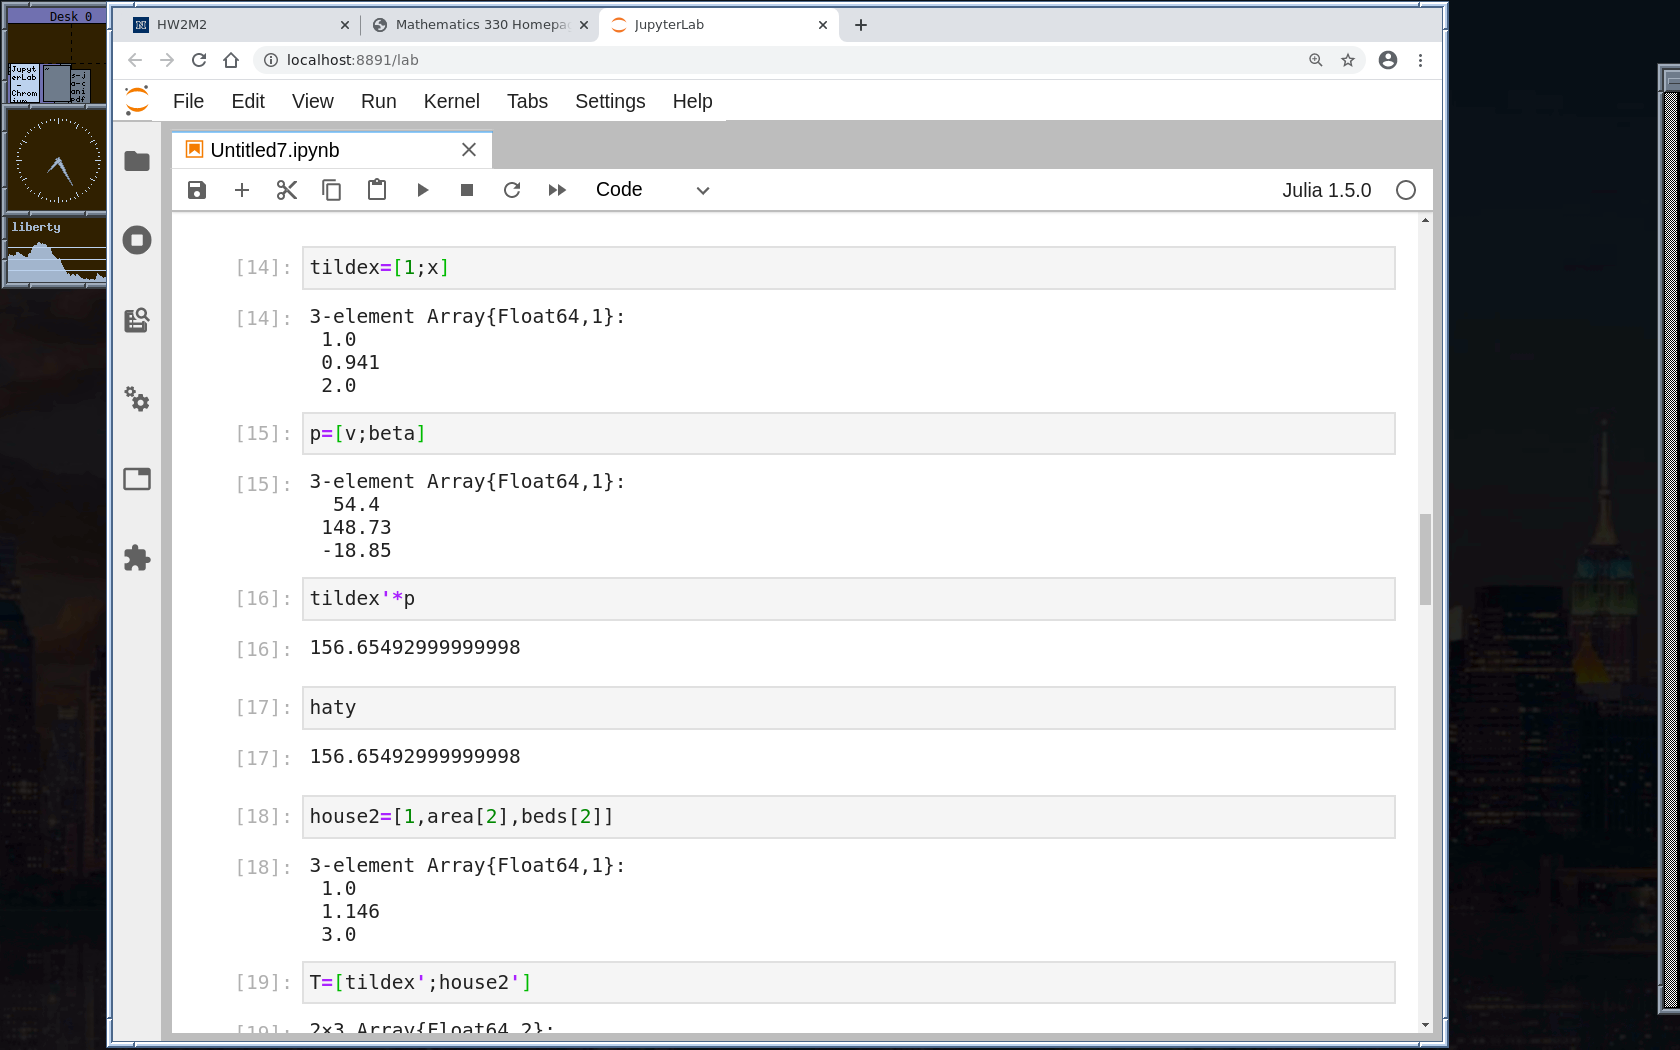Open the File Browser sidebar folder icon

point(137,161)
